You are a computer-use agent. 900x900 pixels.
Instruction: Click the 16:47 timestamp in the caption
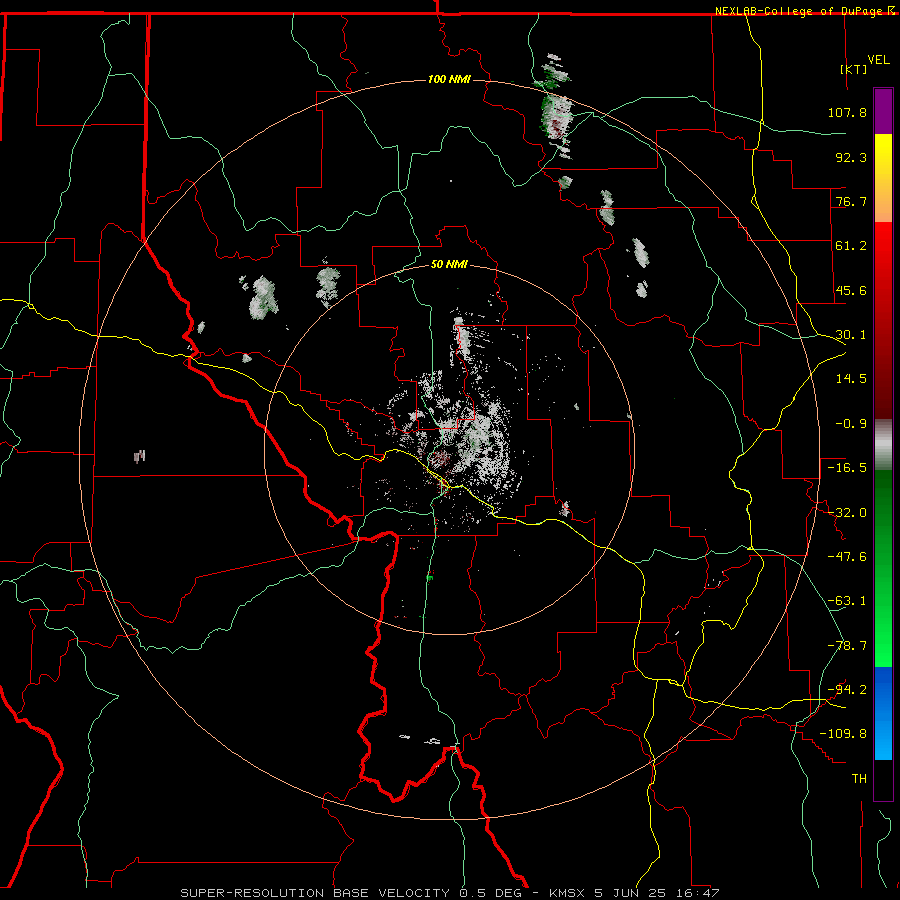[696, 893]
